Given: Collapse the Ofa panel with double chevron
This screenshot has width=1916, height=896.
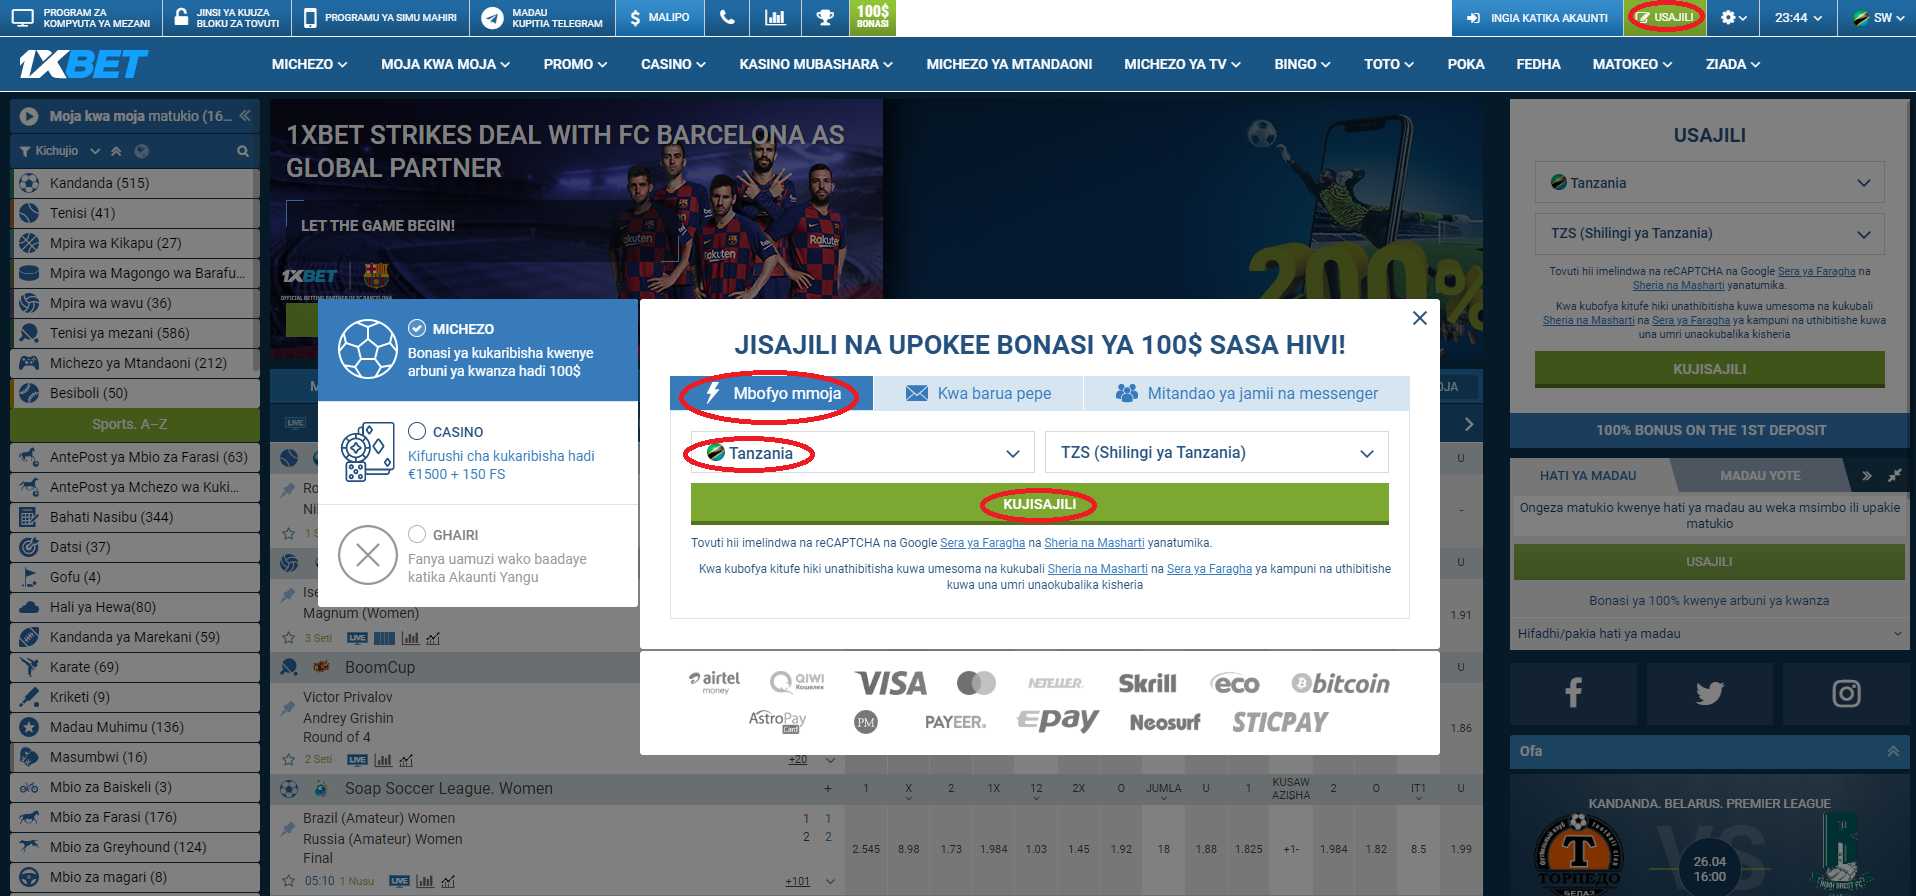Looking at the screenshot, I should tap(1893, 751).
